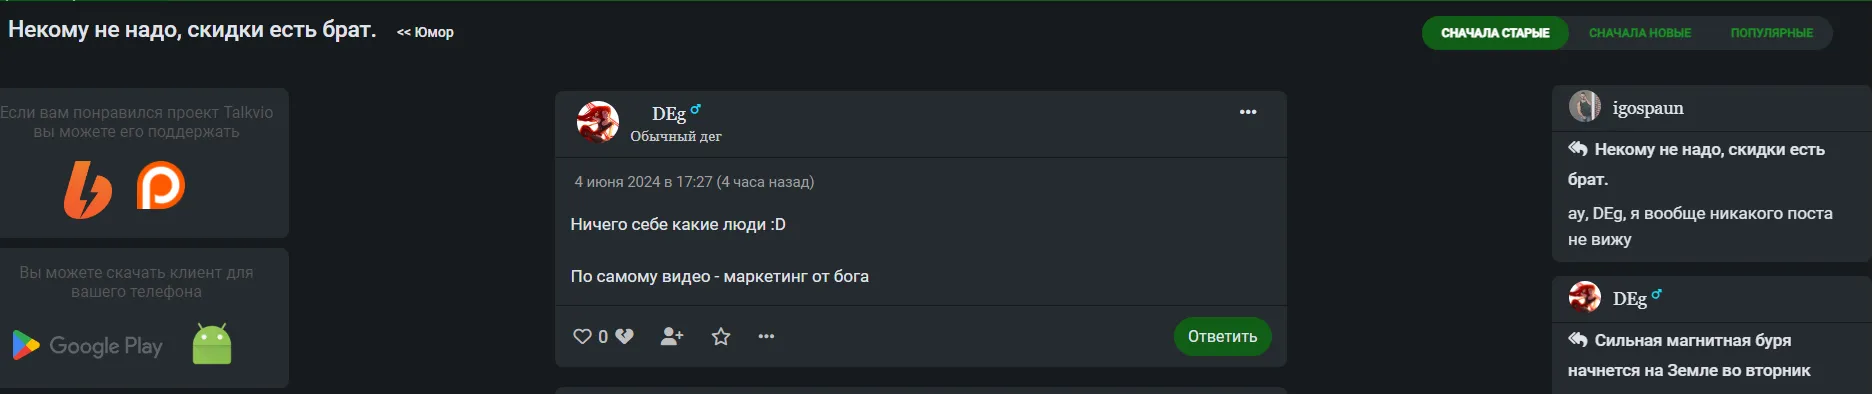Go back to the << Юмор category
Viewport: 1875px width, 394px height.
(x=425, y=32)
